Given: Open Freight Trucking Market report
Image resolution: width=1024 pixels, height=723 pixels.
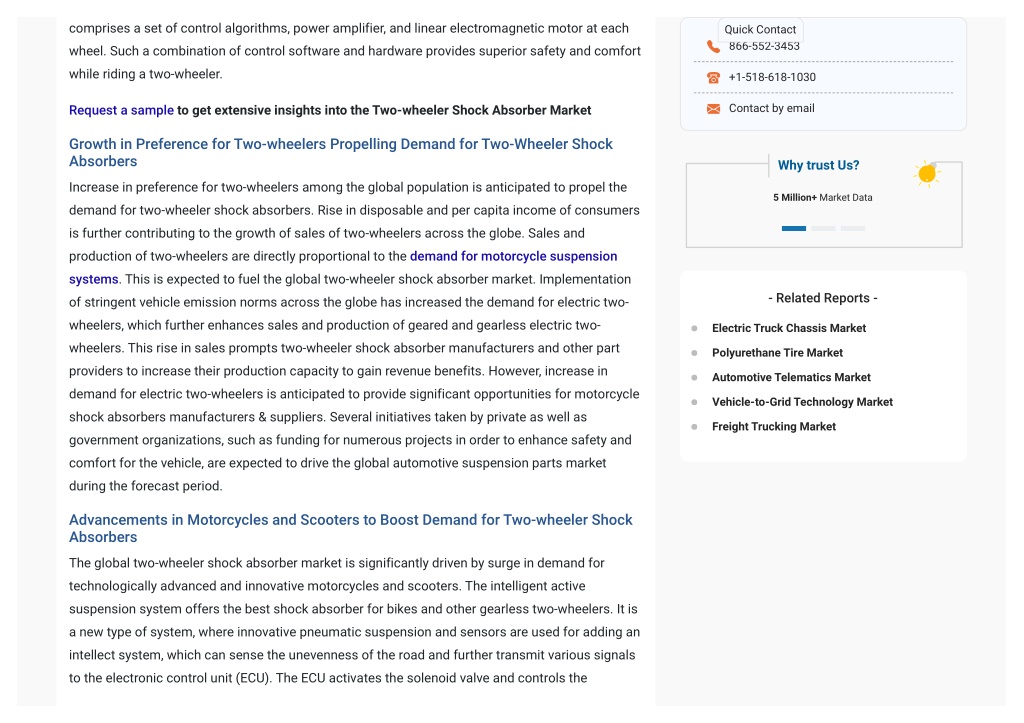Looking at the screenshot, I should click(x=774, y=427).
